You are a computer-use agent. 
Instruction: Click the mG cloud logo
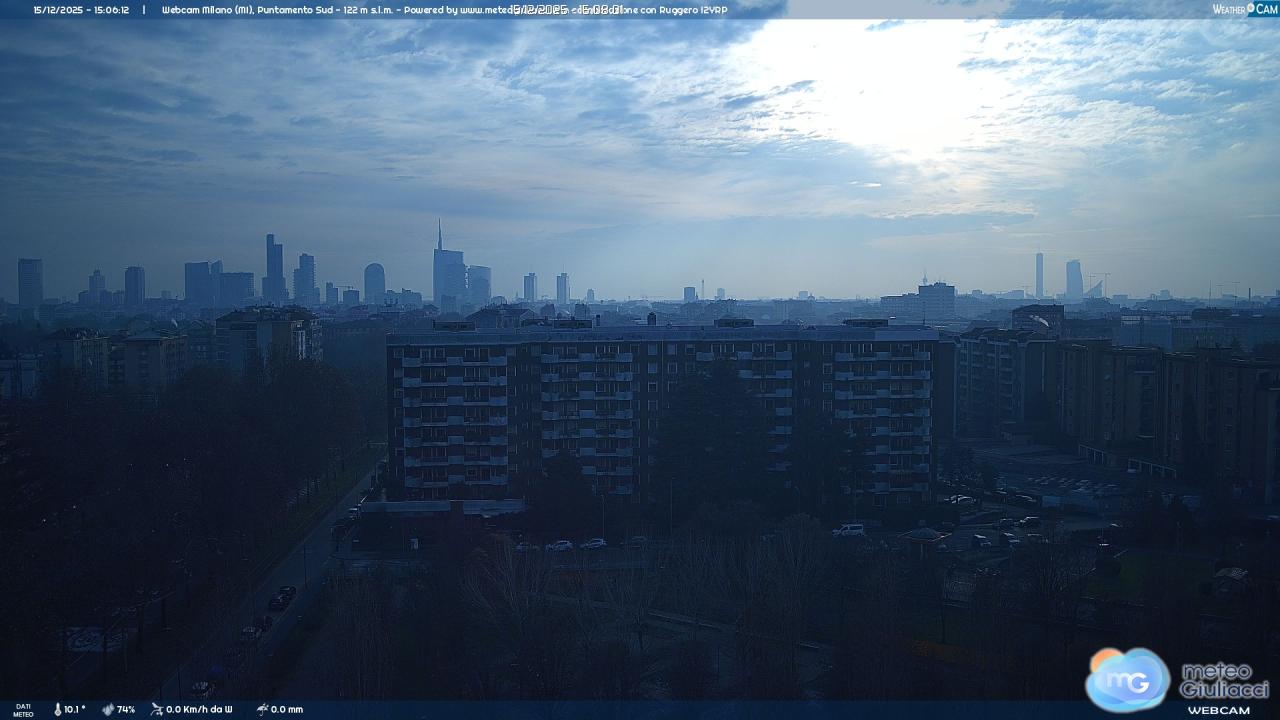click(1127, 680)
